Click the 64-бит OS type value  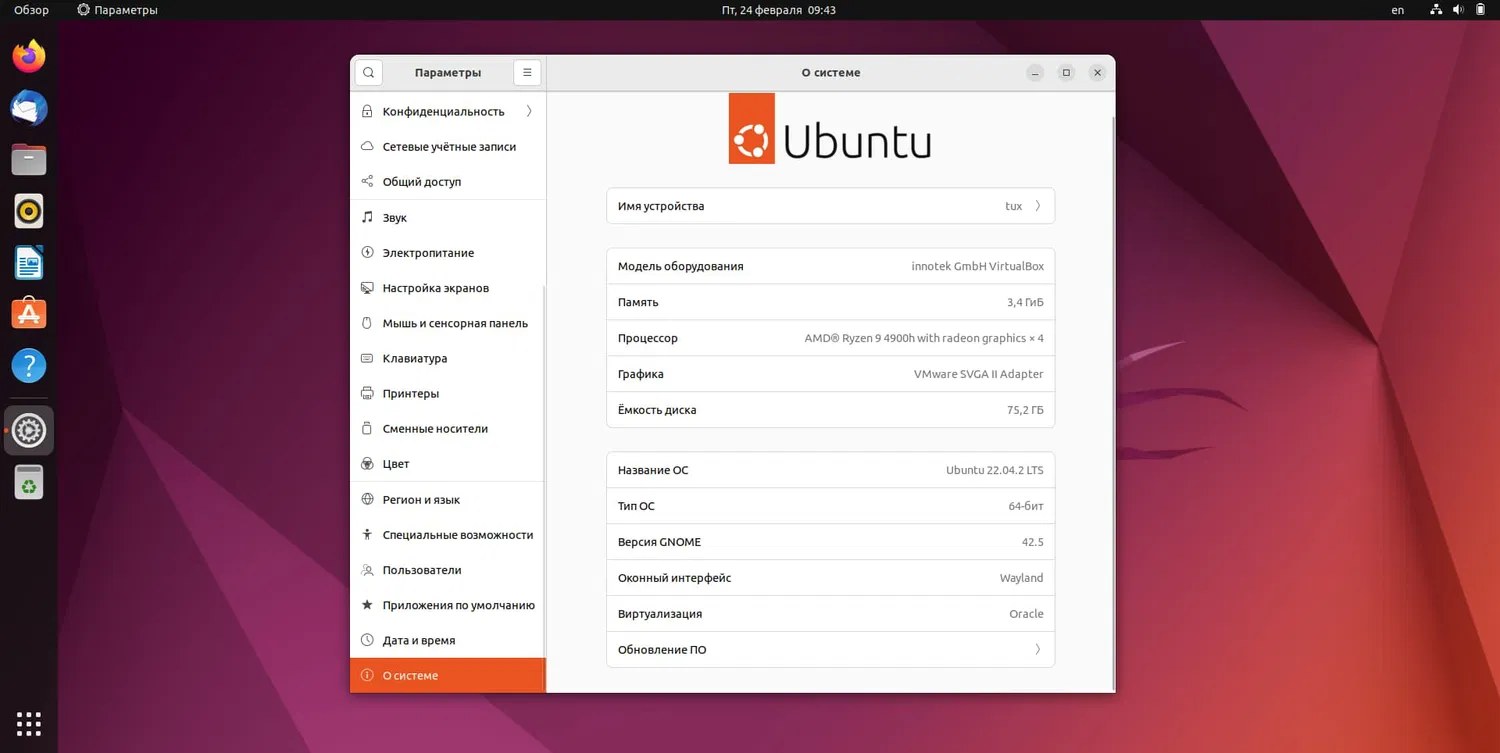coord(1026,506)
